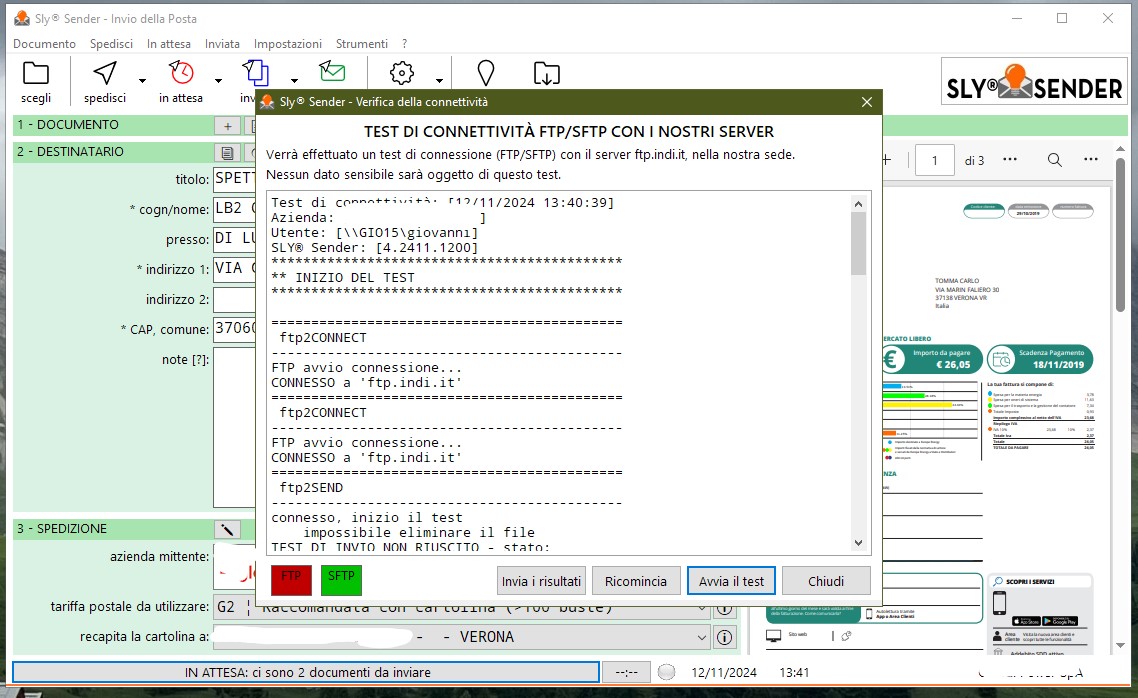
Task: Open the Impostazioni menu
Action: coord(287,44)
